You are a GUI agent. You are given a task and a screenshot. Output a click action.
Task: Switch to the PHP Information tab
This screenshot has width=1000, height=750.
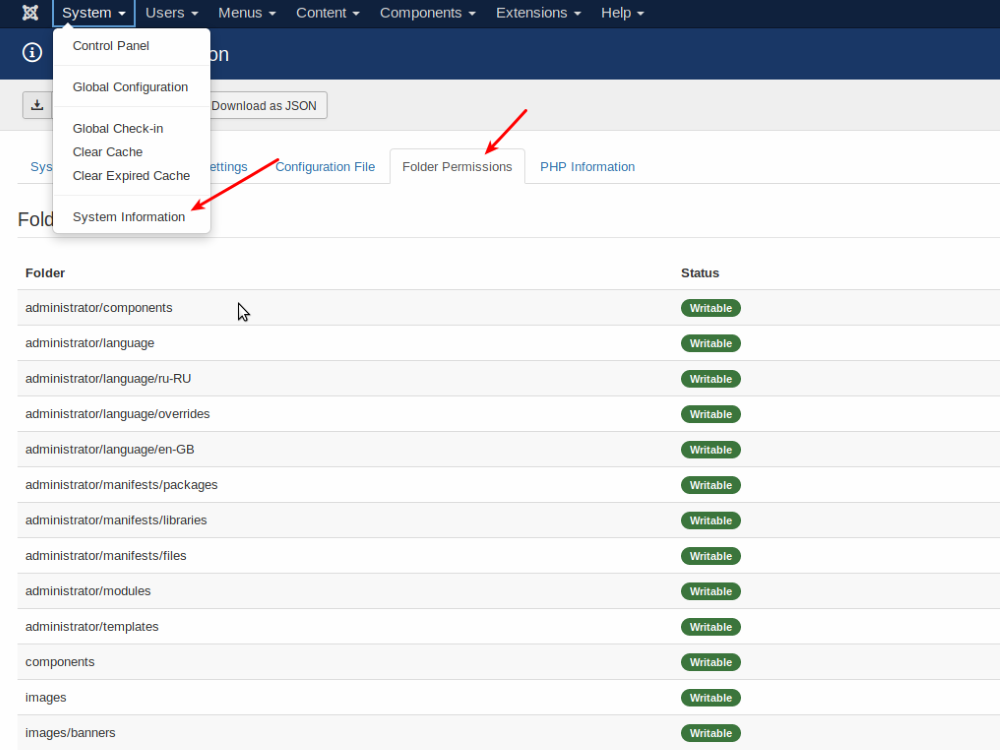click(587, 167)
